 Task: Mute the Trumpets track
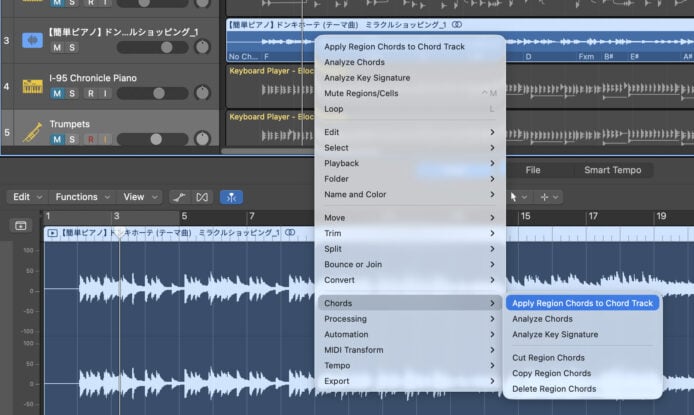(x=57, y=140)
